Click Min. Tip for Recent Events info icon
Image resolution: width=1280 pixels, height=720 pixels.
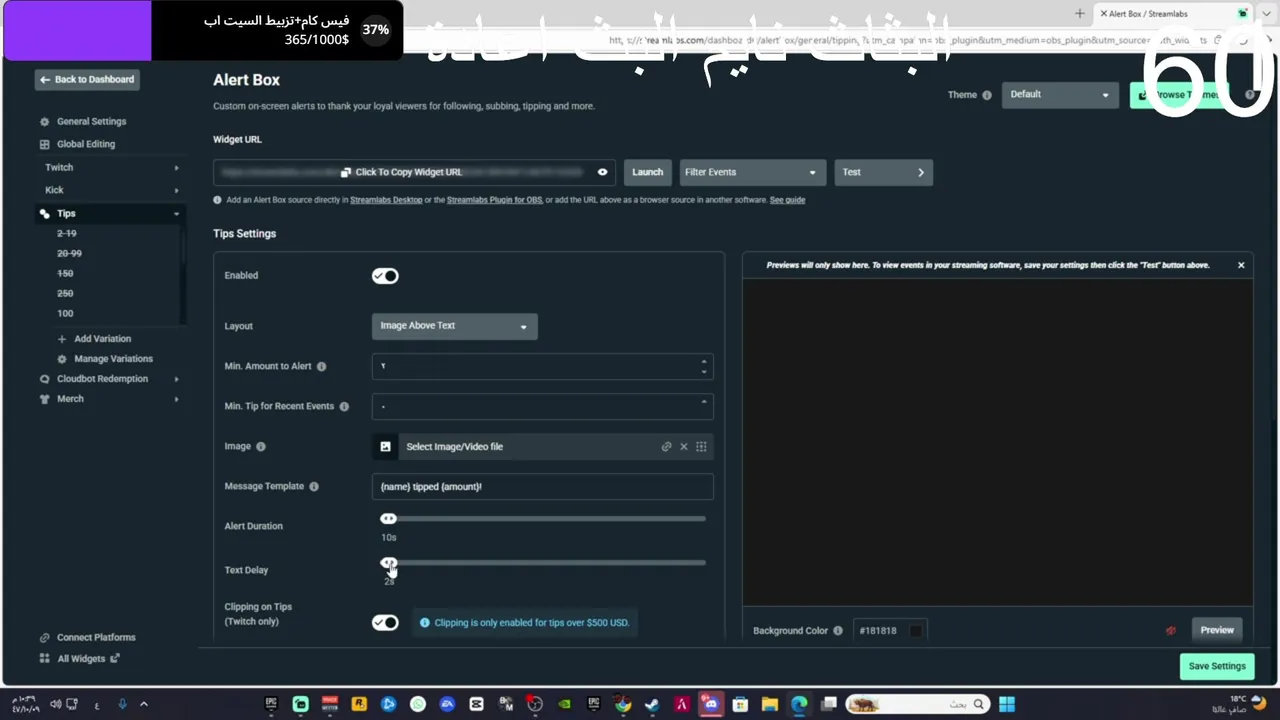344,407
